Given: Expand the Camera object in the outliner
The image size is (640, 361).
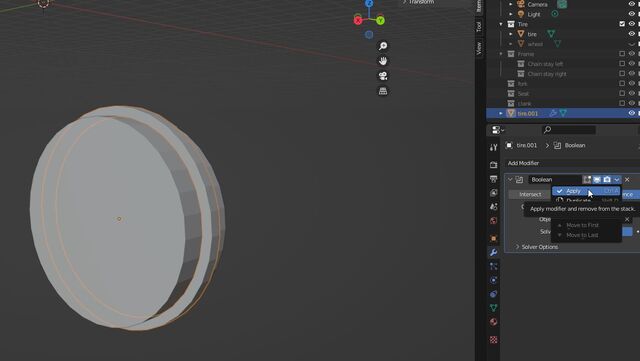Looking at the screenshot, I should 511,4.
